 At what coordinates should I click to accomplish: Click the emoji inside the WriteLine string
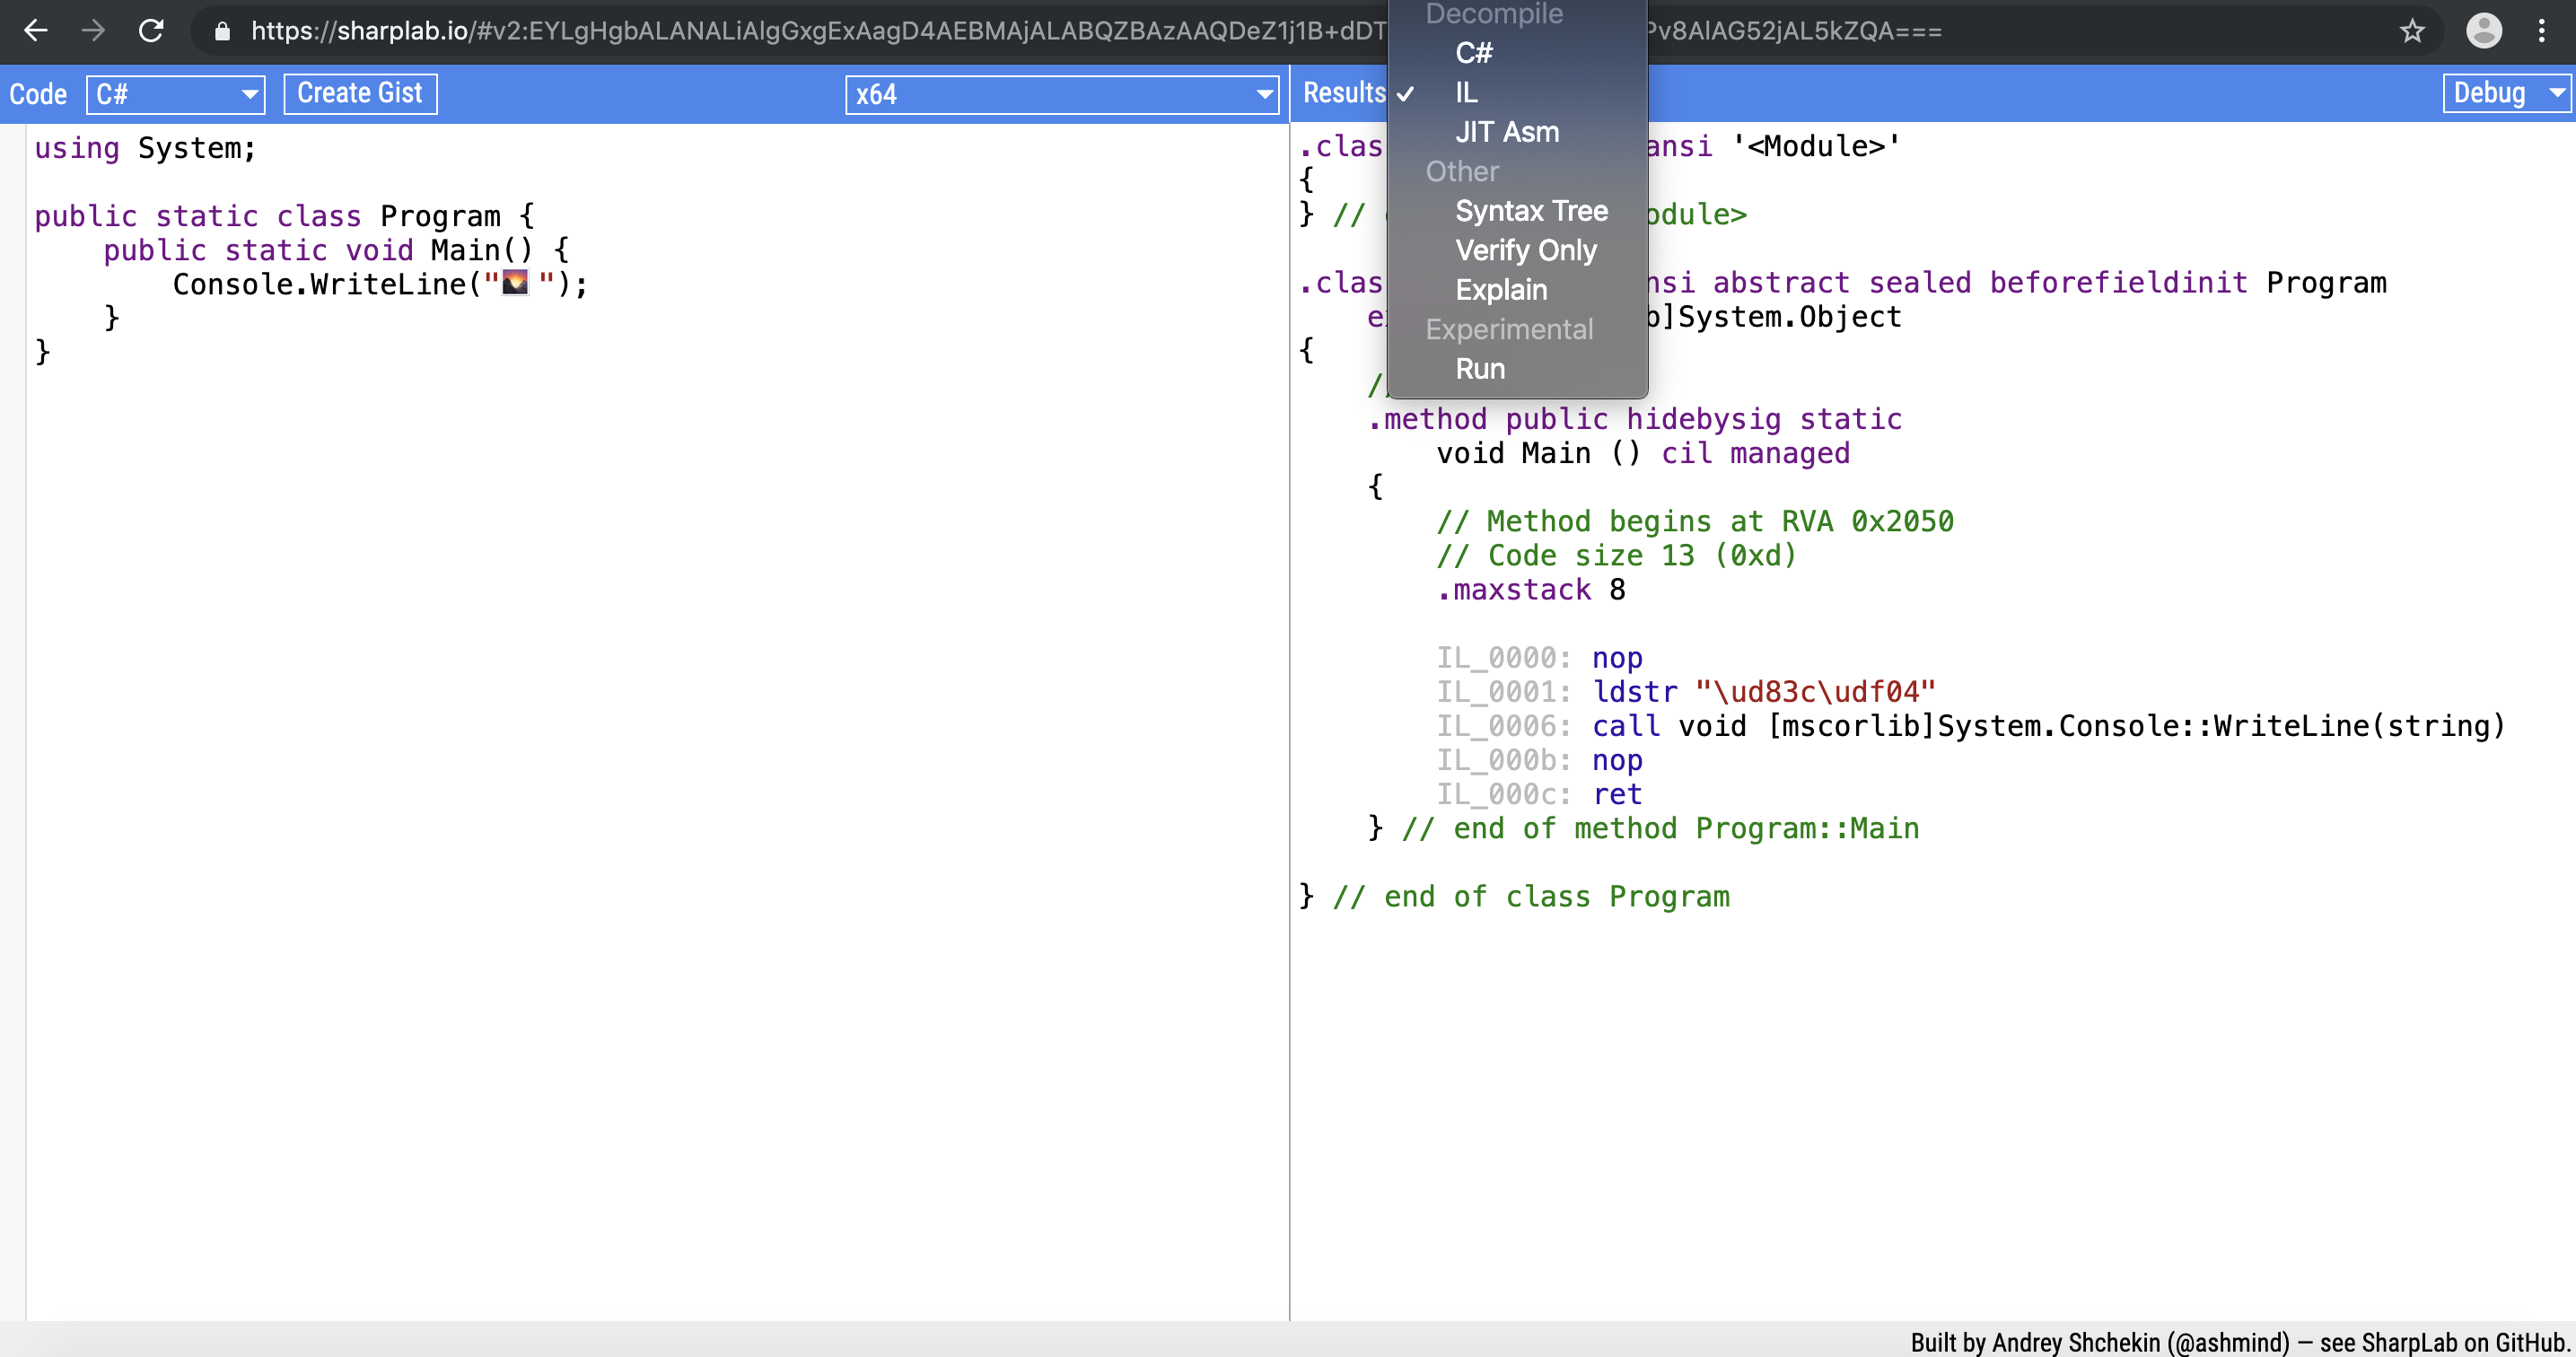click(x=515, y=283)
